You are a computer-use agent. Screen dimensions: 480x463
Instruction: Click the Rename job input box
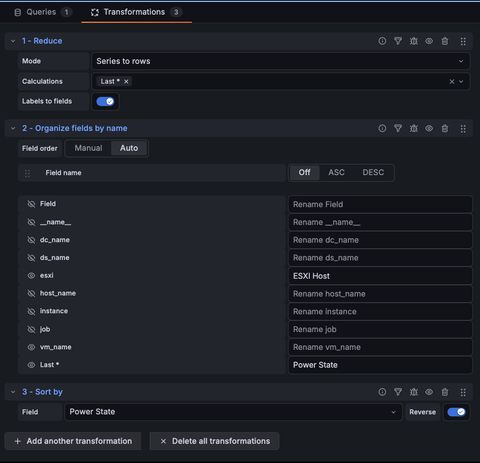click(x=380, y=329)
